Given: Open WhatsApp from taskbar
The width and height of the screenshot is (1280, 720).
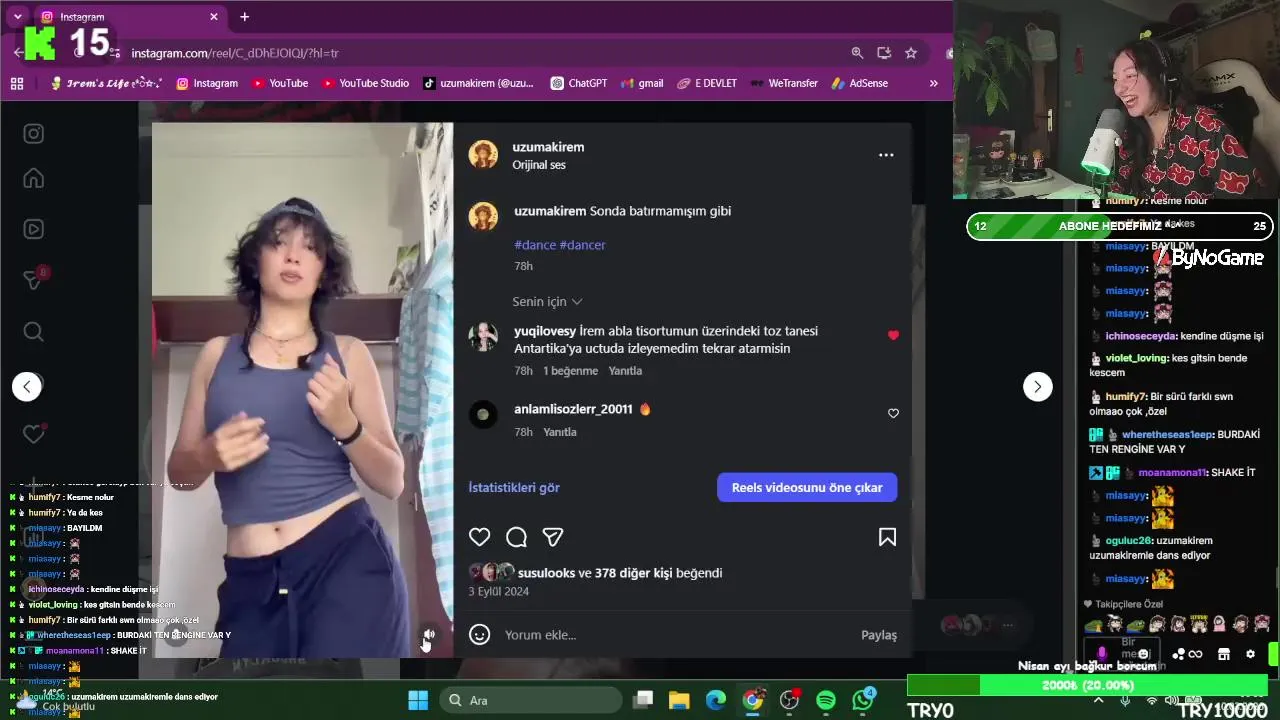Looking at the screenshot, I should 863,700.
